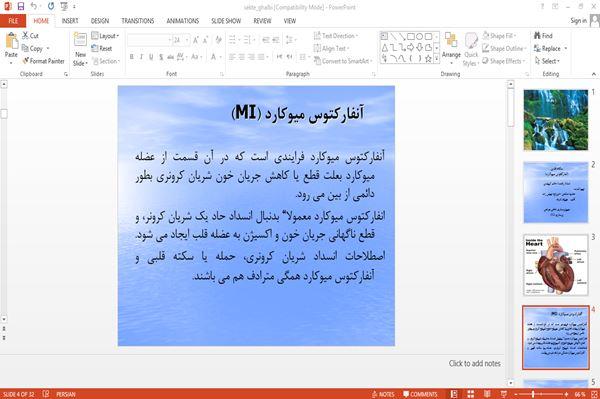The image size is (600, 399).
Task: Click the Paste clipboard icon
Action: (11, 41)
